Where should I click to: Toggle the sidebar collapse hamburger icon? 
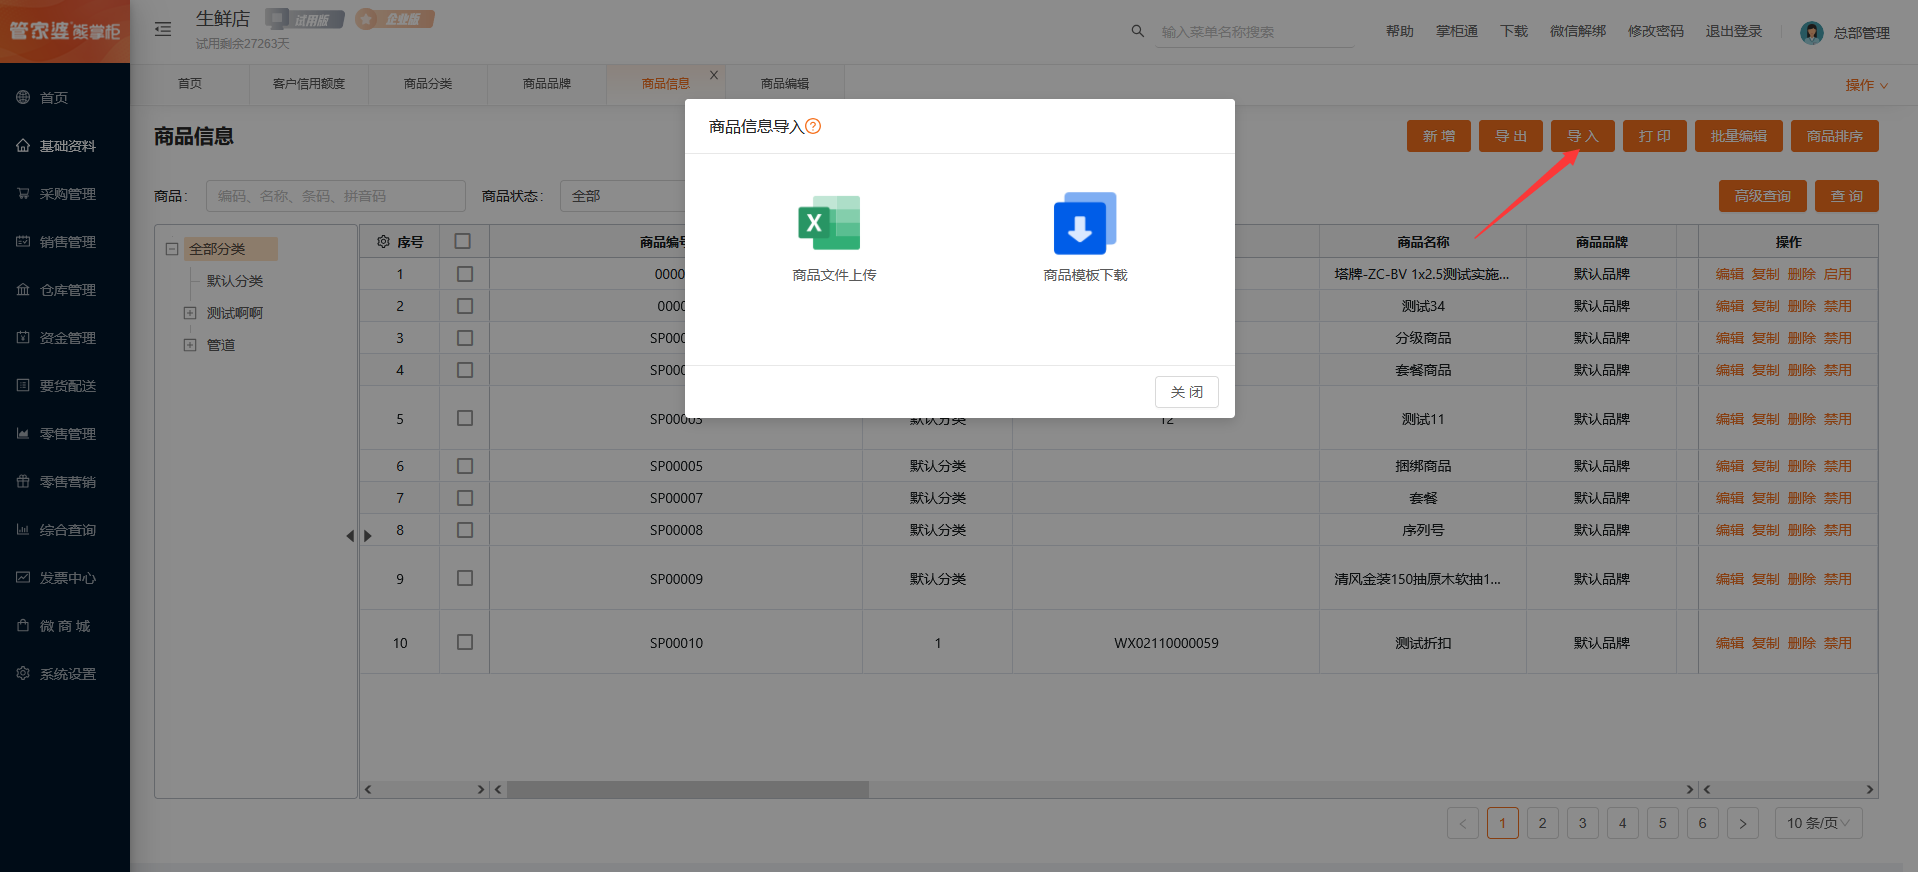pyautogui.click(x=163, y=29)
